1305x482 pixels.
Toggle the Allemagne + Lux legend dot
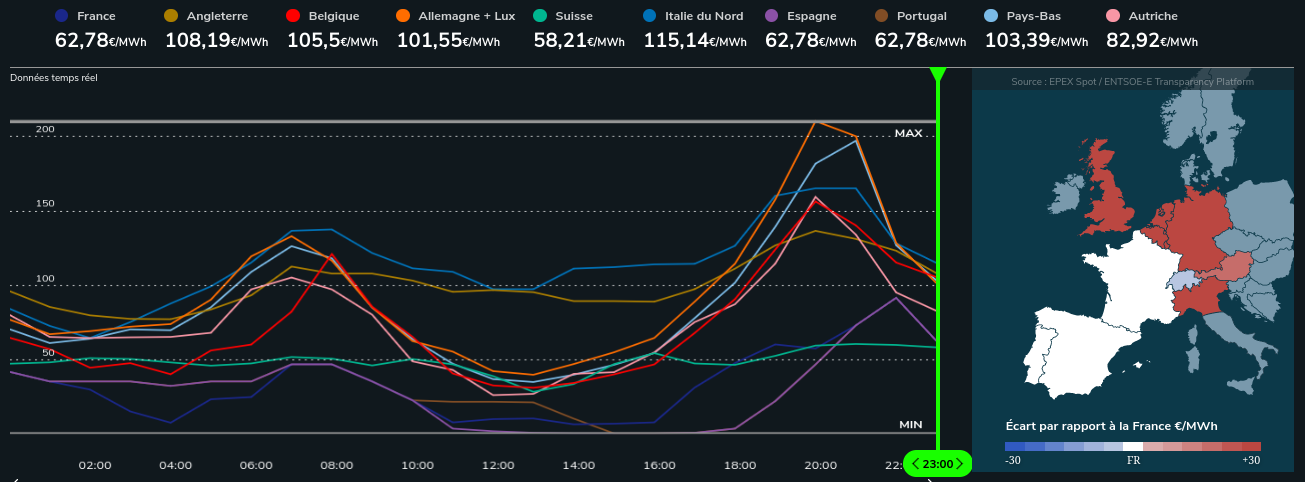pos(403,16)
